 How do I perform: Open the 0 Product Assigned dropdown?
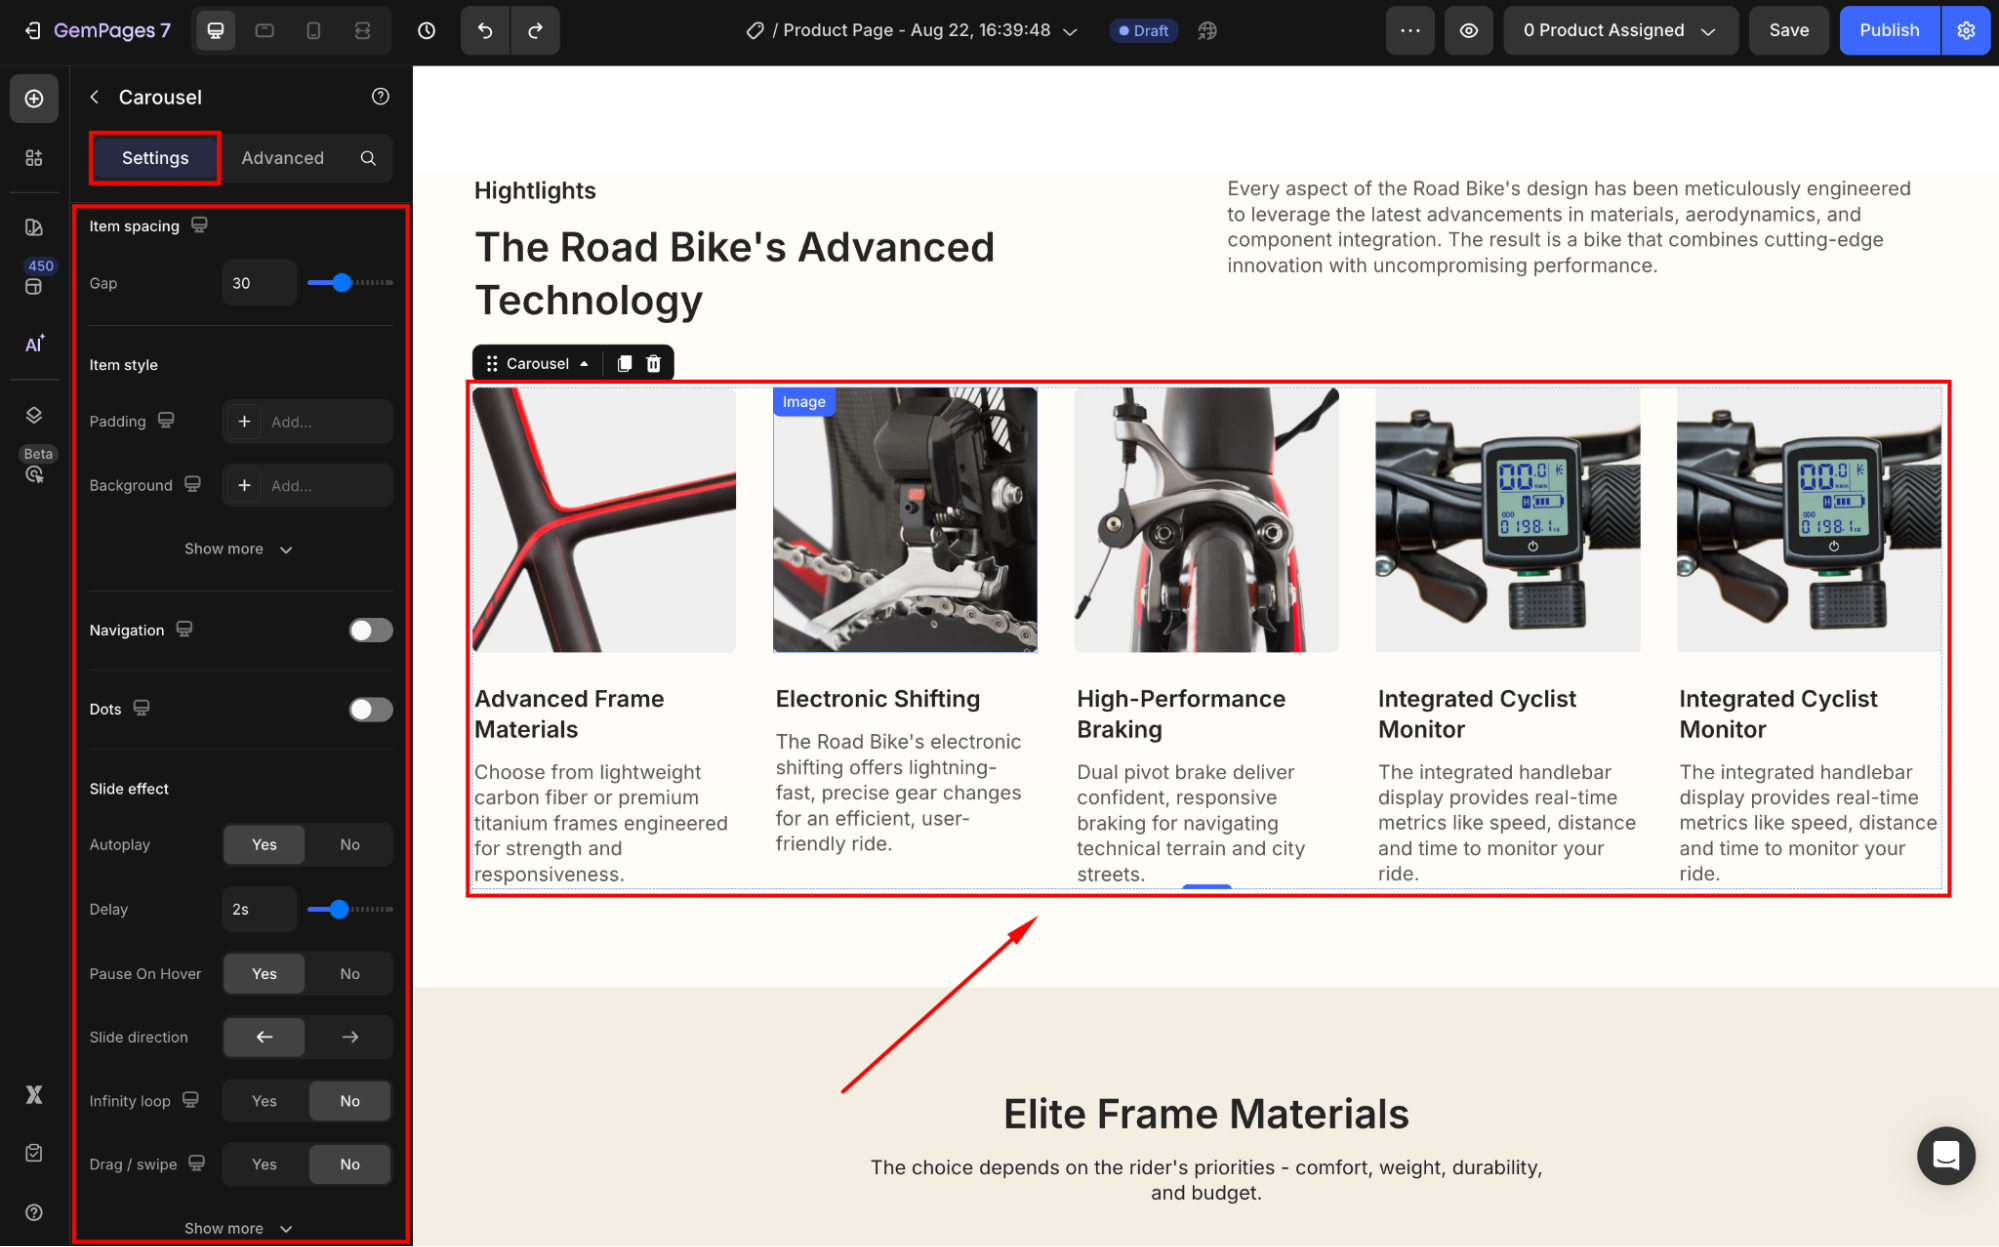1620,30
